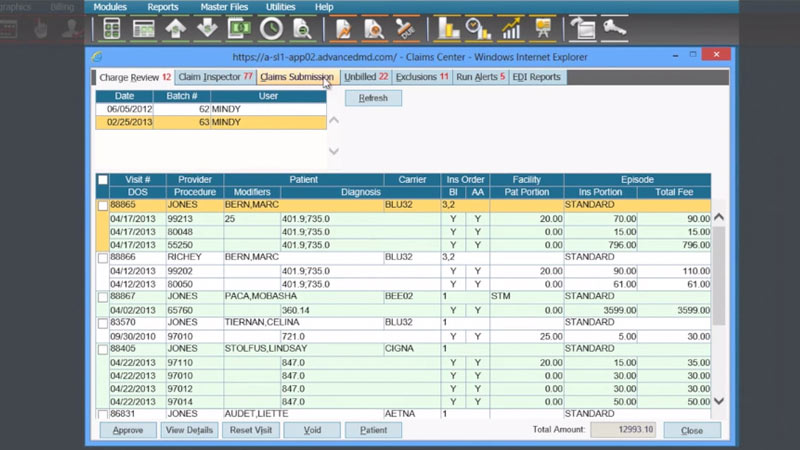Check the box for visit 88405
The height and width of the screenshot is (450, 800).
pyautogui.click(x=103, y=350)
